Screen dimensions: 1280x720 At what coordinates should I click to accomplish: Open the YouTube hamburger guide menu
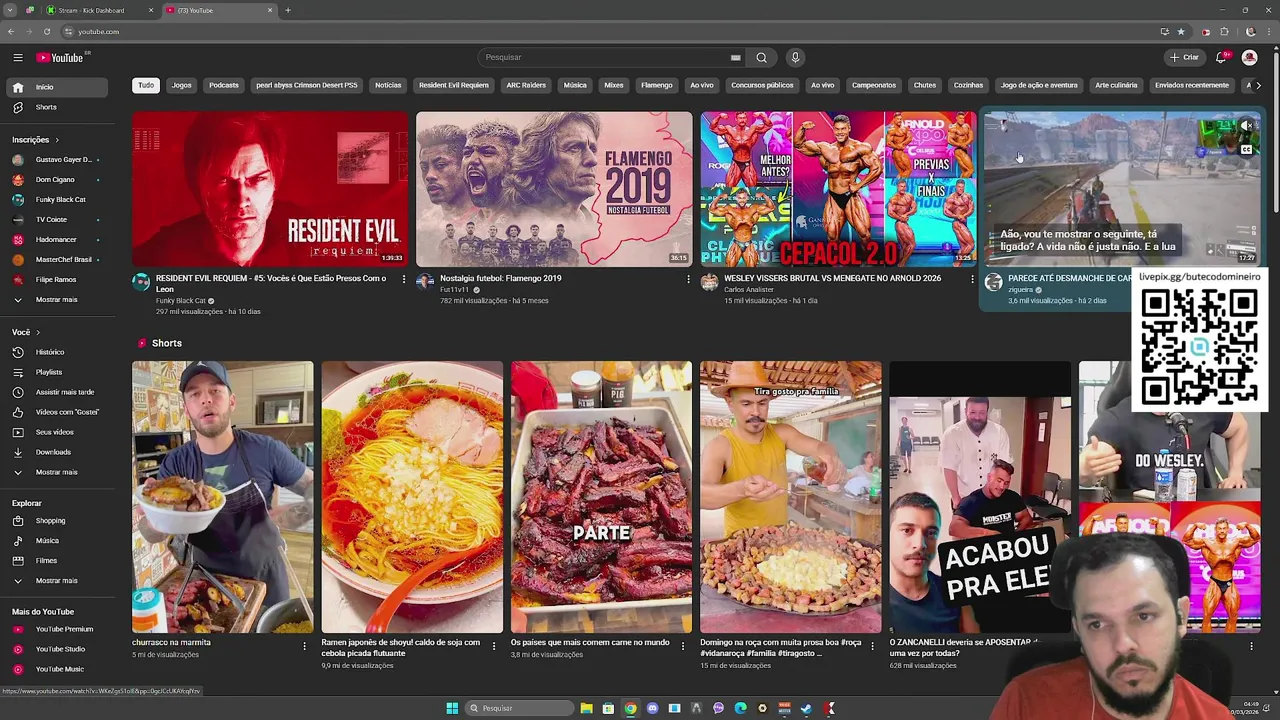[18, 58]
